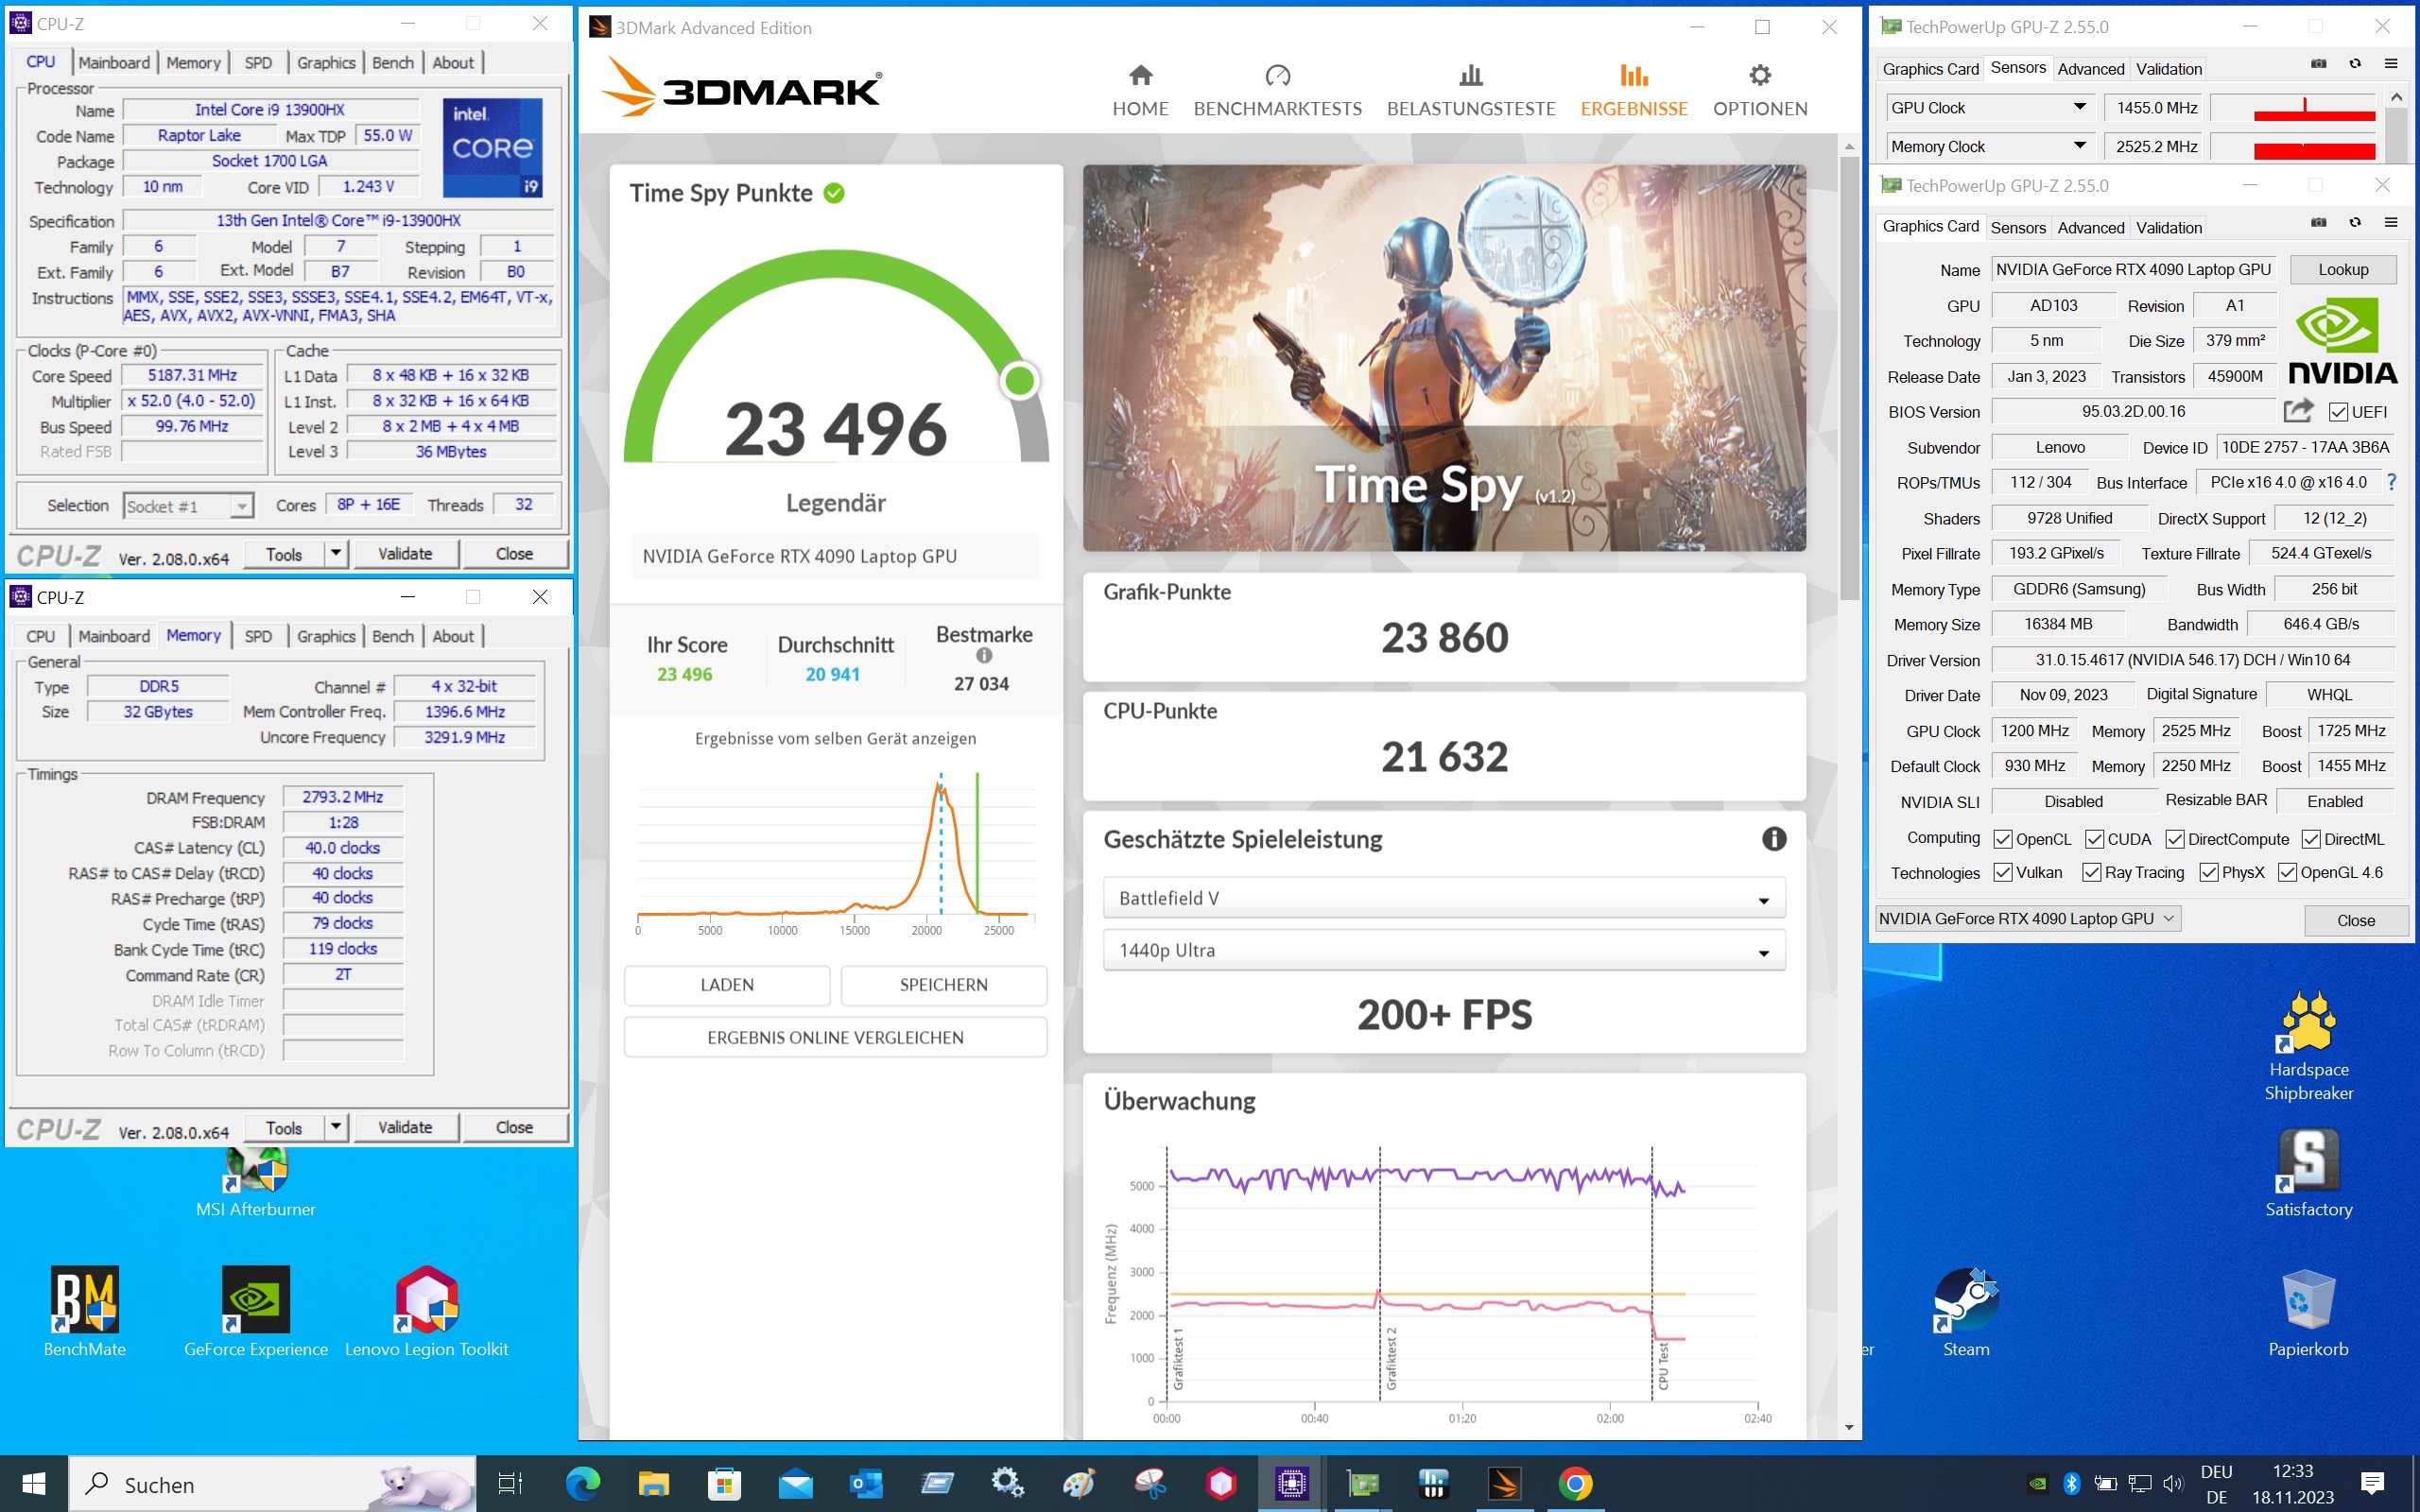
Task: Expand Tools arrow in lower CPU-Z window
Action: 336,1127
